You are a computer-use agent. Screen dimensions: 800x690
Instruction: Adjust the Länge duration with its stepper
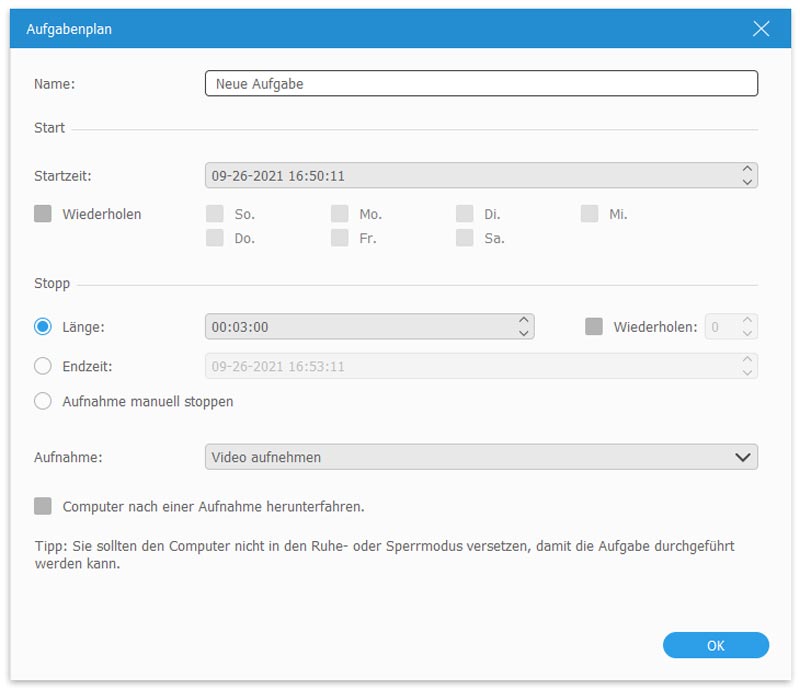click(522, 327)
